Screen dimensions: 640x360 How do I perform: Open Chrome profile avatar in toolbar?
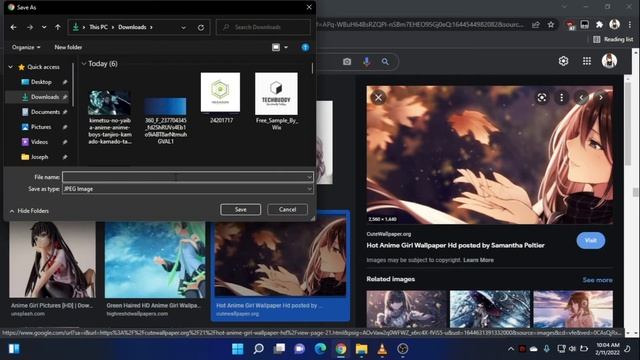pyautogui.click(x=614, y=24)
